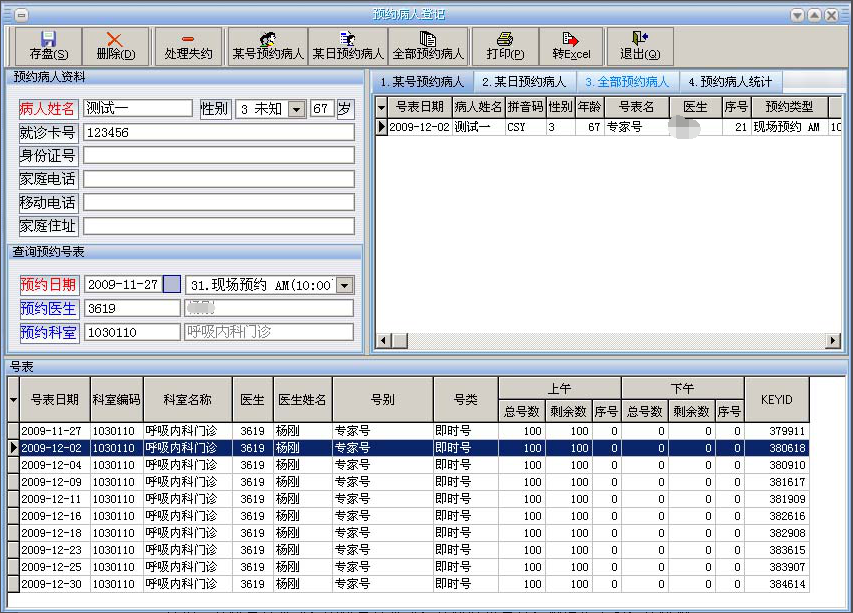Viewport: 853px width, 613px height.
Task: Click the 家庭住址 input field
Action: click(219, 226)
